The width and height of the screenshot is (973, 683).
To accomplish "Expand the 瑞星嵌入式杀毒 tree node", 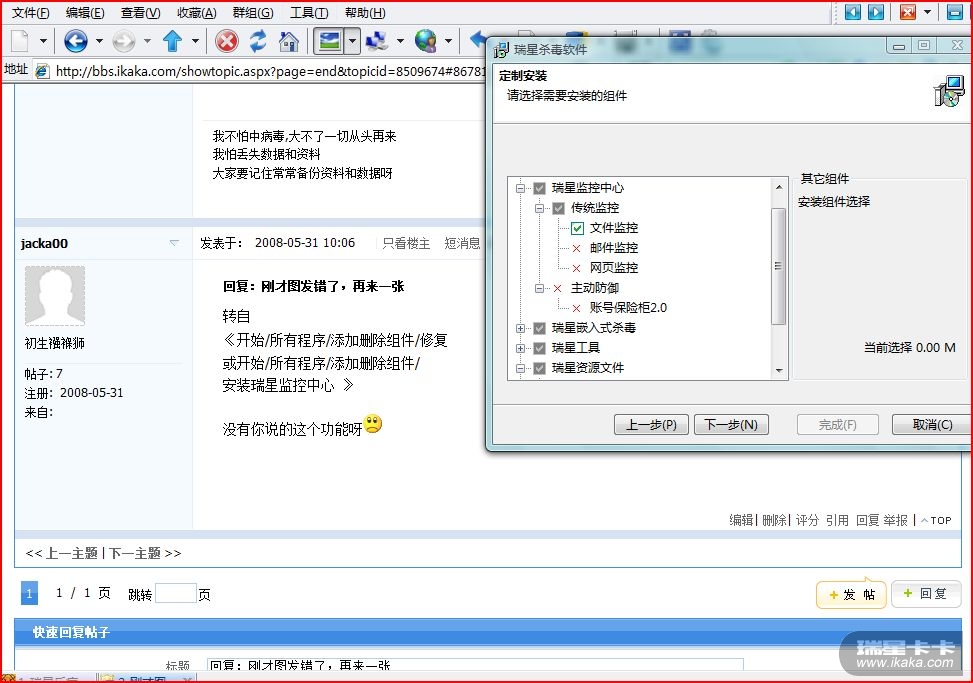I will [521, 328].
